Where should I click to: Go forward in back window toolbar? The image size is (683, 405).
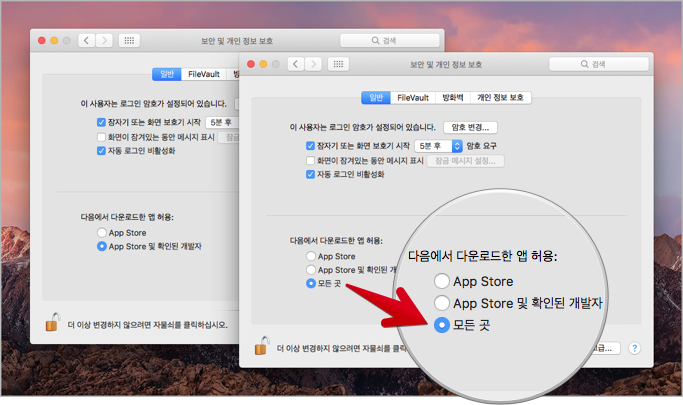pyautogui.click(x=104, y=40)
